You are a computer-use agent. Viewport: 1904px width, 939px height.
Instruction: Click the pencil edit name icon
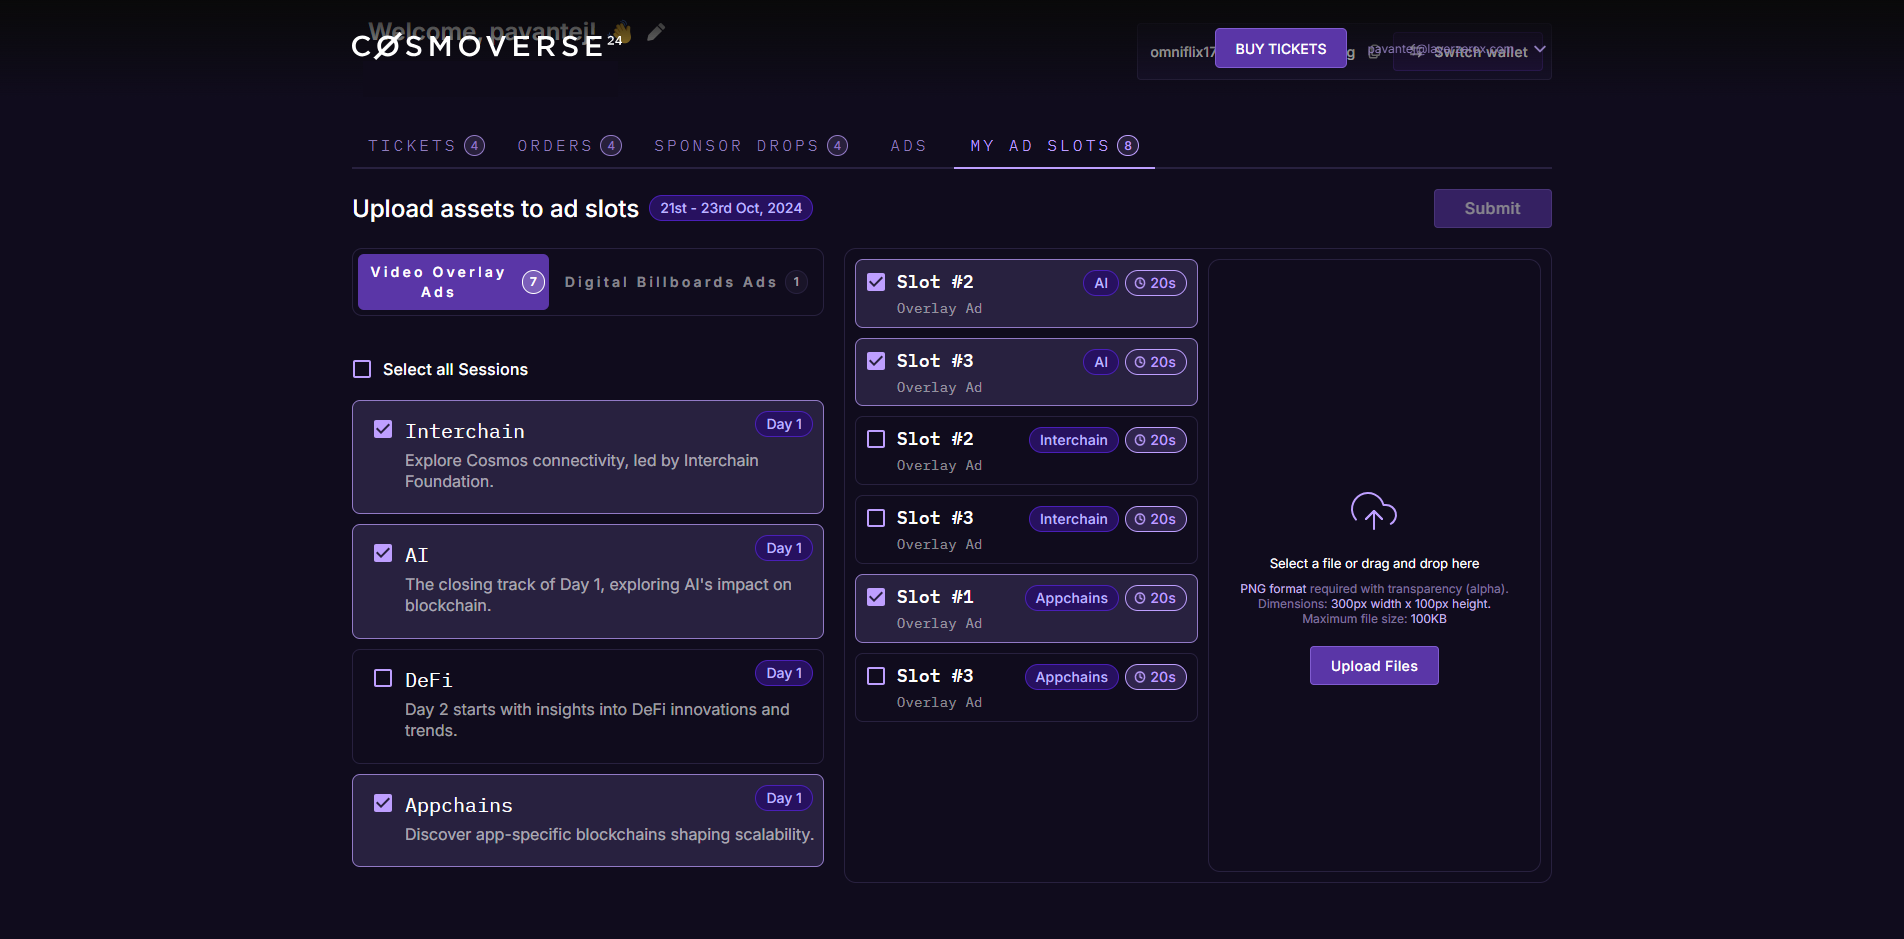click(655, 33)
